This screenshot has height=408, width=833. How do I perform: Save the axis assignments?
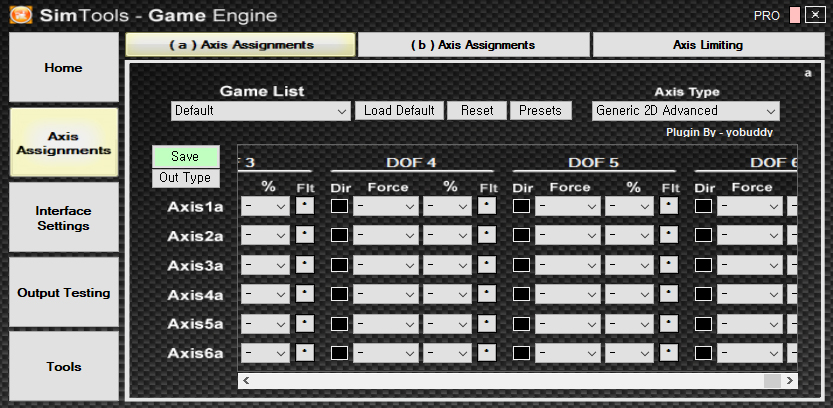click(185, 156)
